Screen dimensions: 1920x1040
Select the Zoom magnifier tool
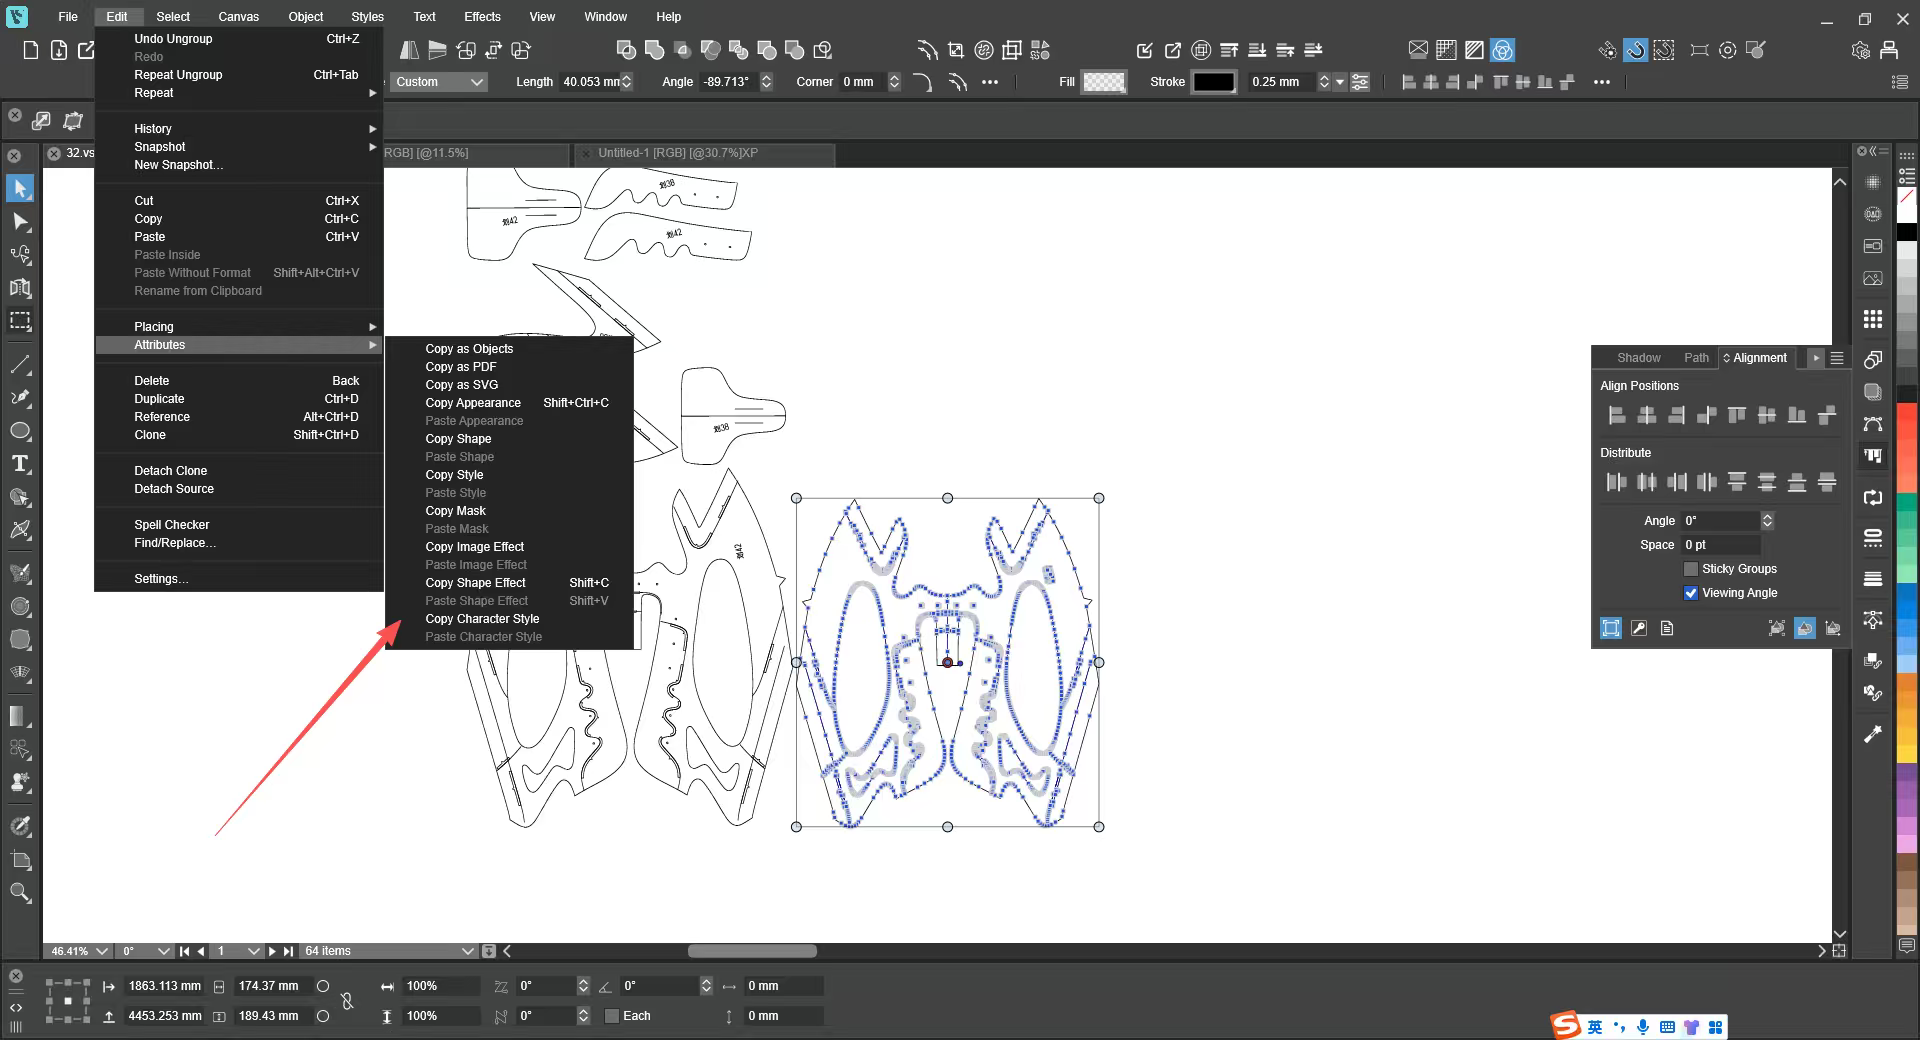coord(20,893)
